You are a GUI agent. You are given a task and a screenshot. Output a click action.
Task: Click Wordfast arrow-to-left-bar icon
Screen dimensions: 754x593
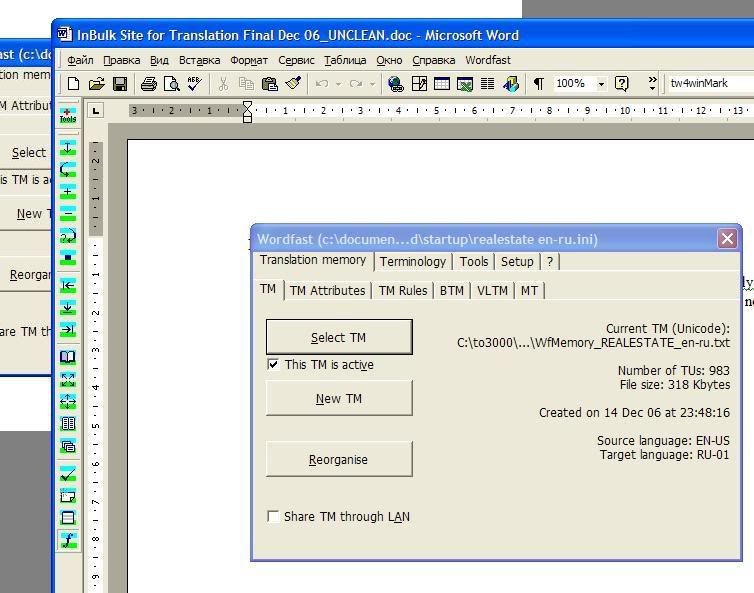[68, 286]
